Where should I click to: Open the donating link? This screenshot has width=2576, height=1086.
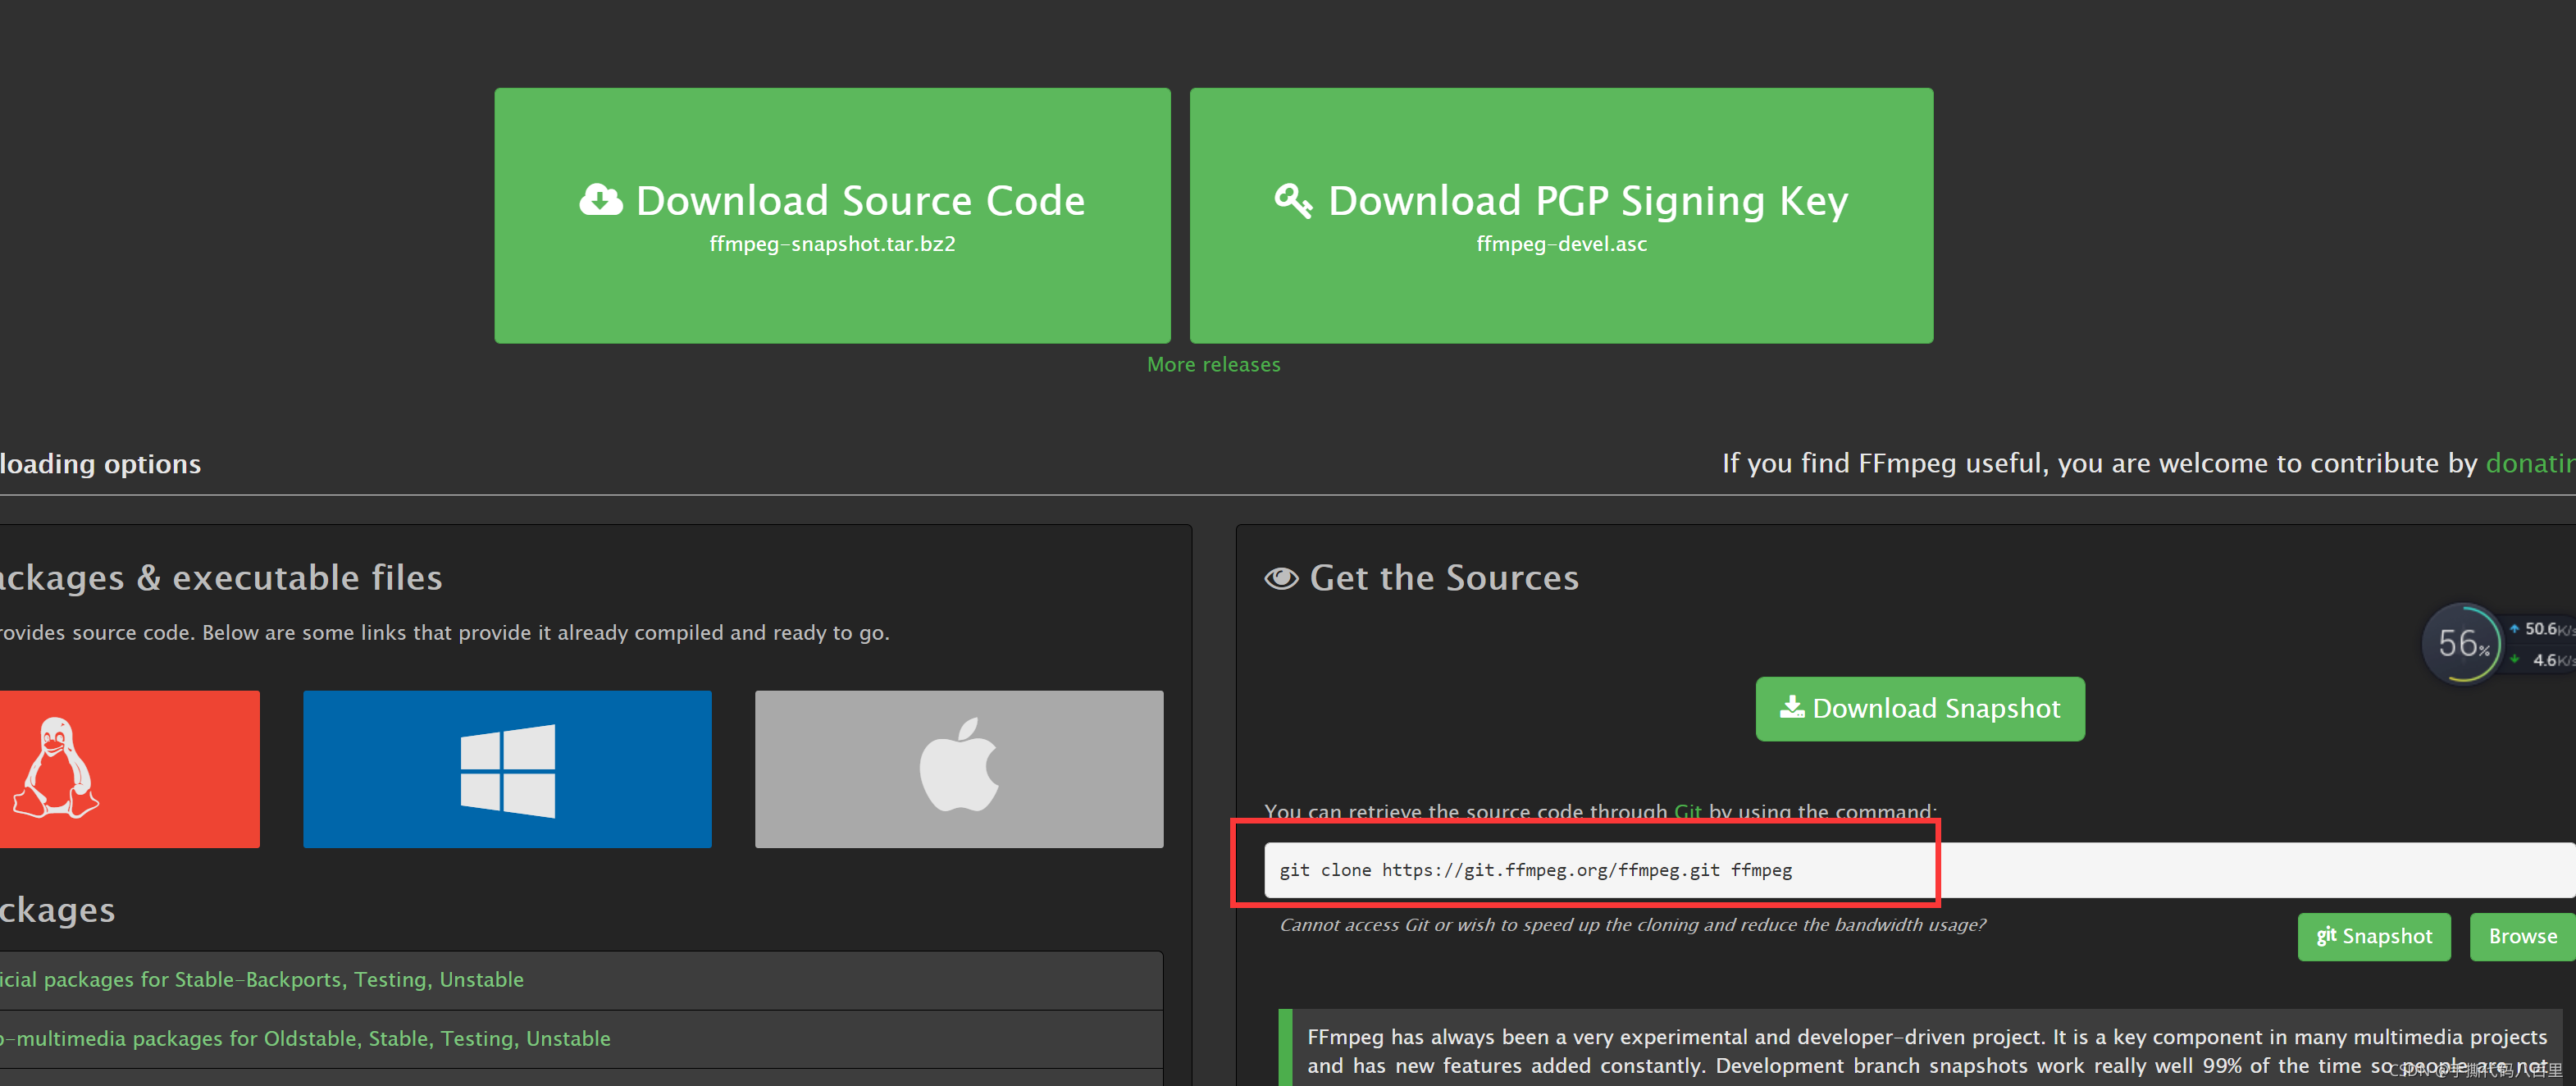click(2530, 463)
